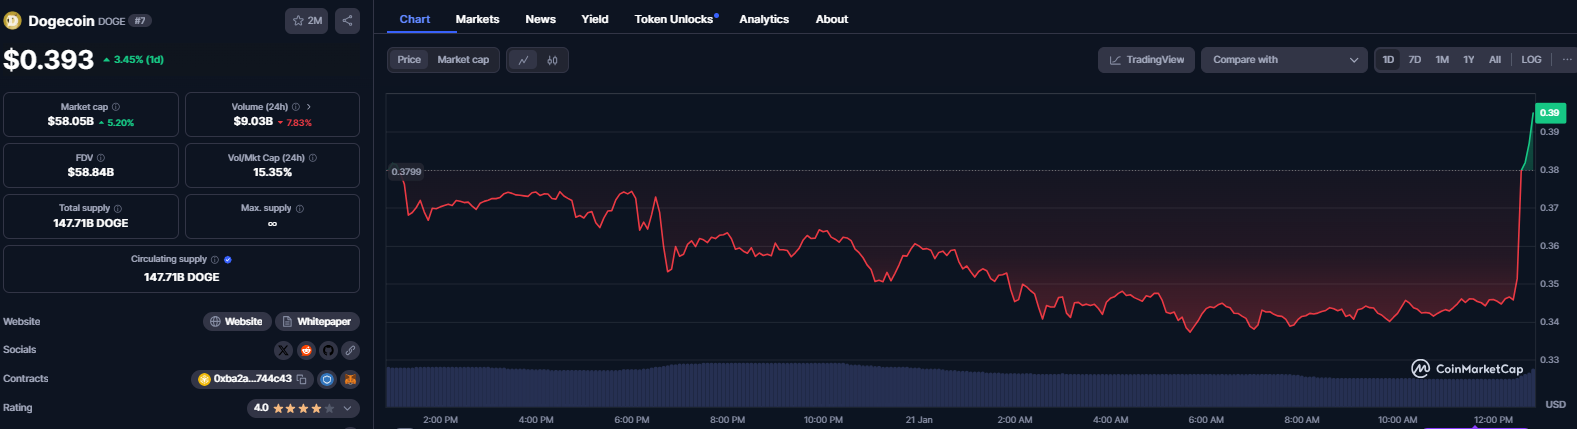Switch to the Markets tab

(x=477, y=19)
